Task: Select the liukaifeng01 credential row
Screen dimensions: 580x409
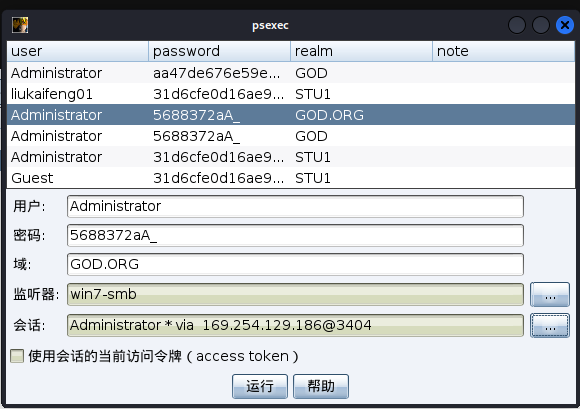Action: coord(291,94)
